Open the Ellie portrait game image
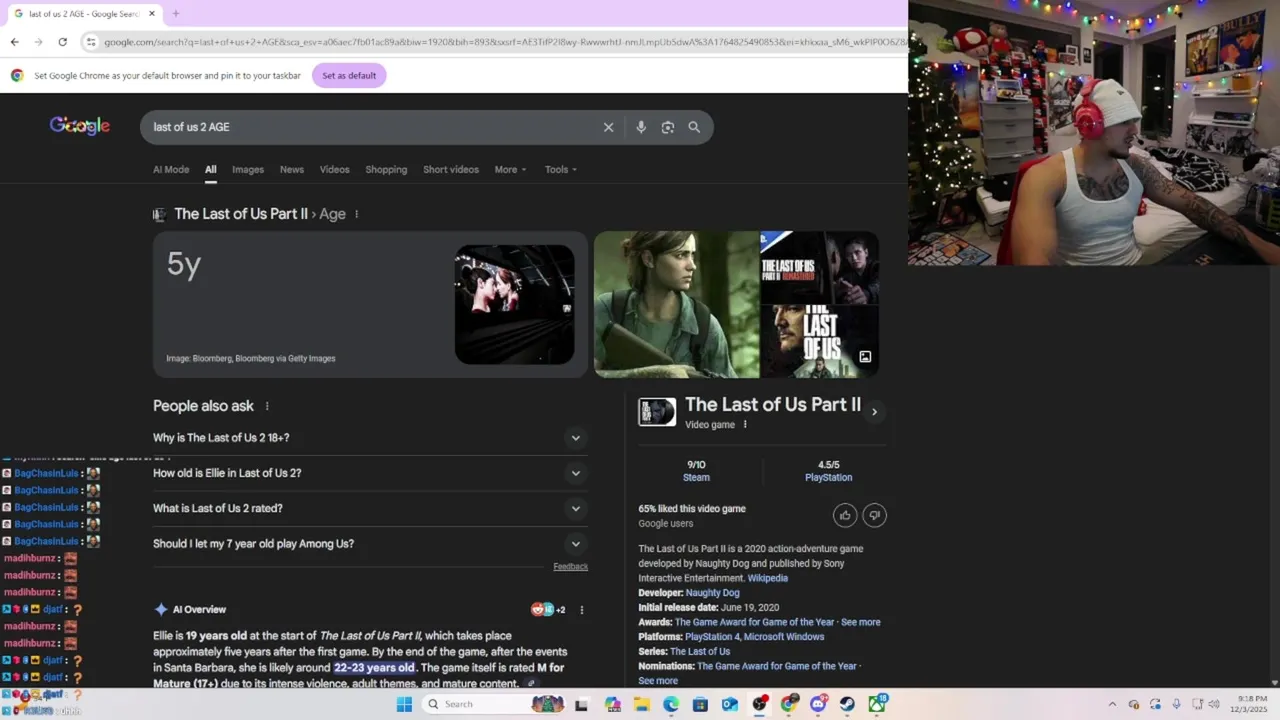 pos(677,305)
